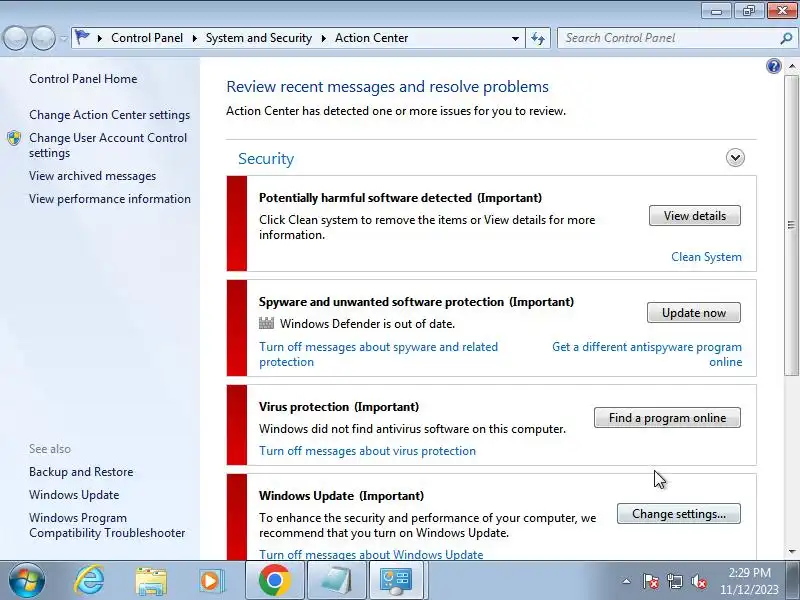800x600 pixels.
Task: Open Windows Explorer folder on taskbar
Action: point(151,581)
